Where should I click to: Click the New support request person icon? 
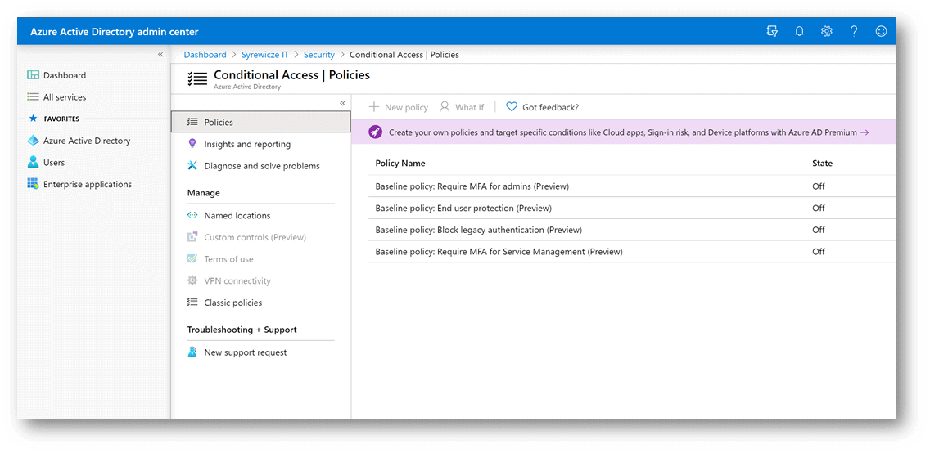pos(192,352)
